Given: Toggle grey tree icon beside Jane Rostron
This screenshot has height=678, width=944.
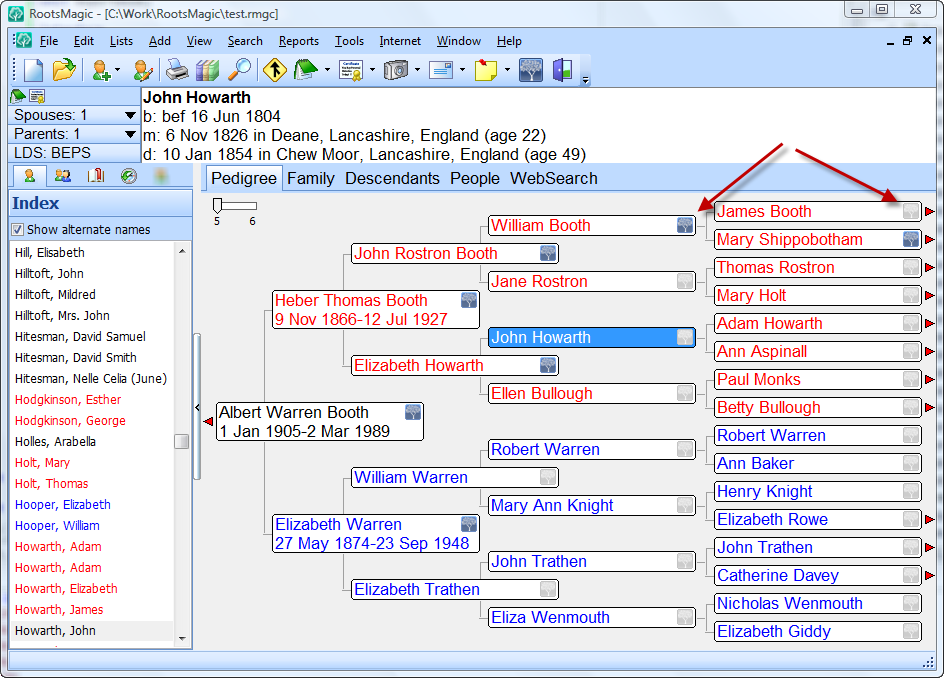Looking at the screenshot, I should (685, 282).
